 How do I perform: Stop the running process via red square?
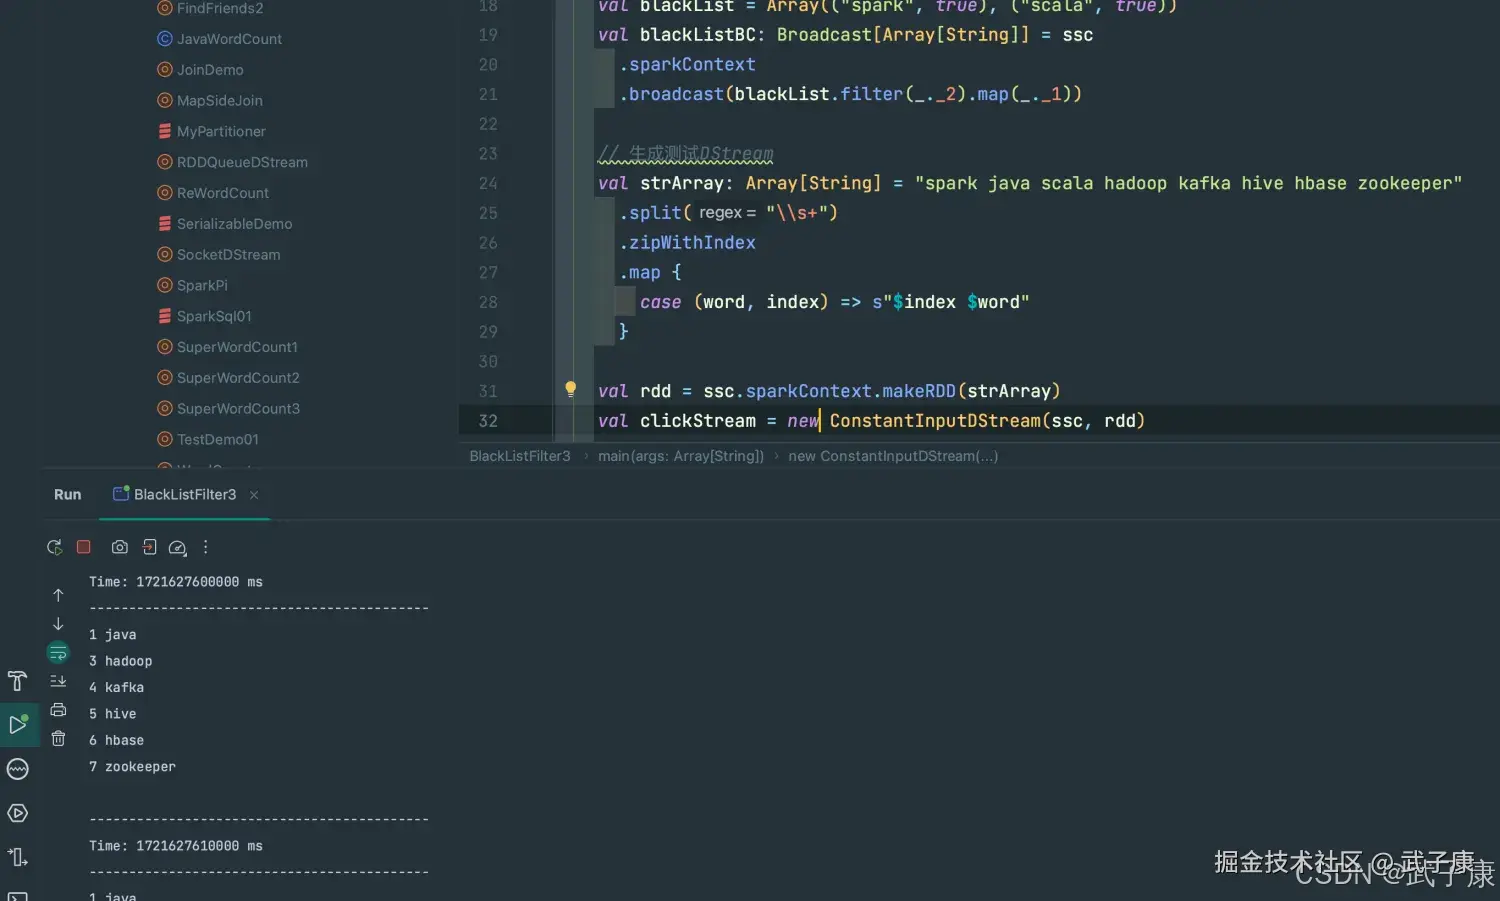pos(84,547)
